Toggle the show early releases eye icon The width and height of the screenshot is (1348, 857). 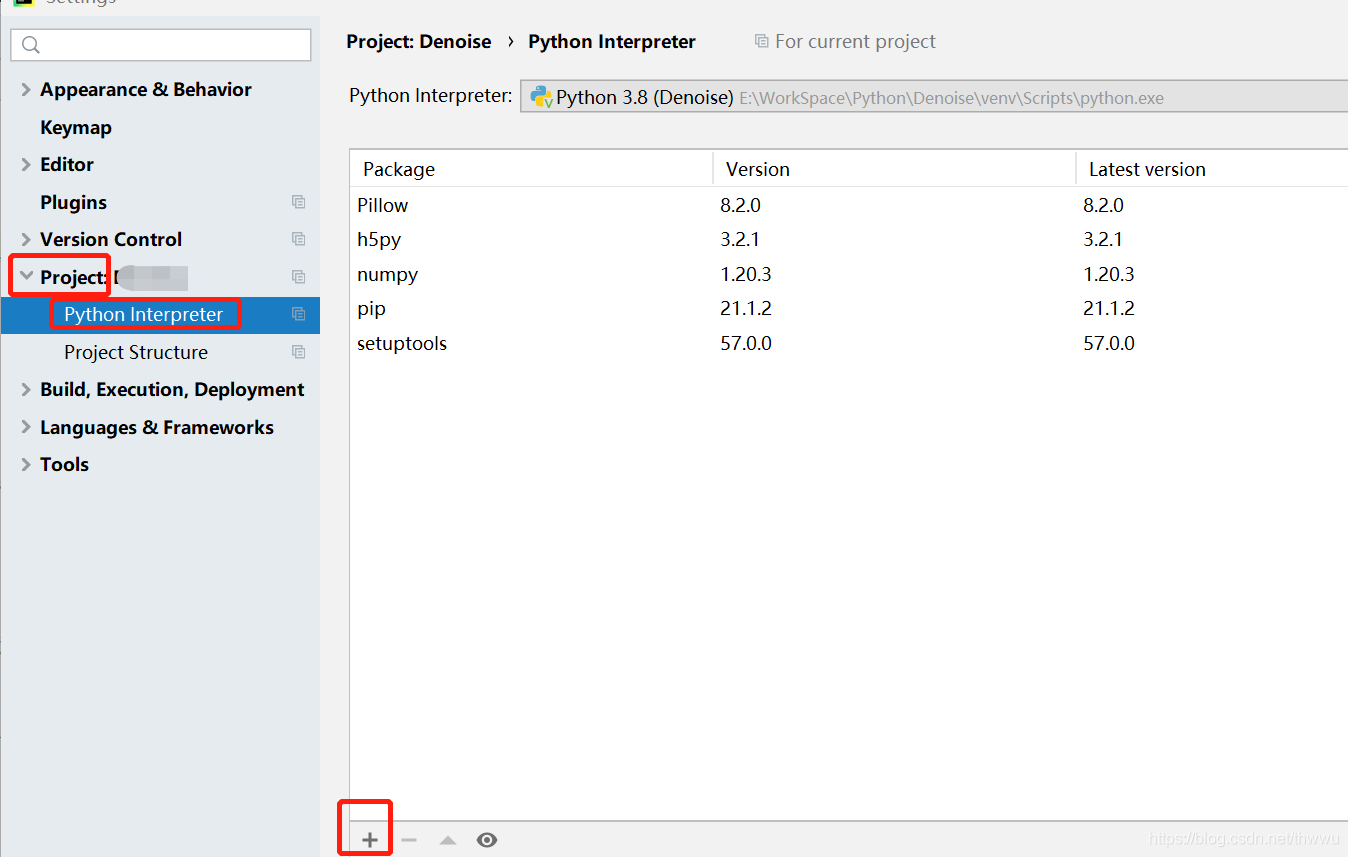click(487, 840)
